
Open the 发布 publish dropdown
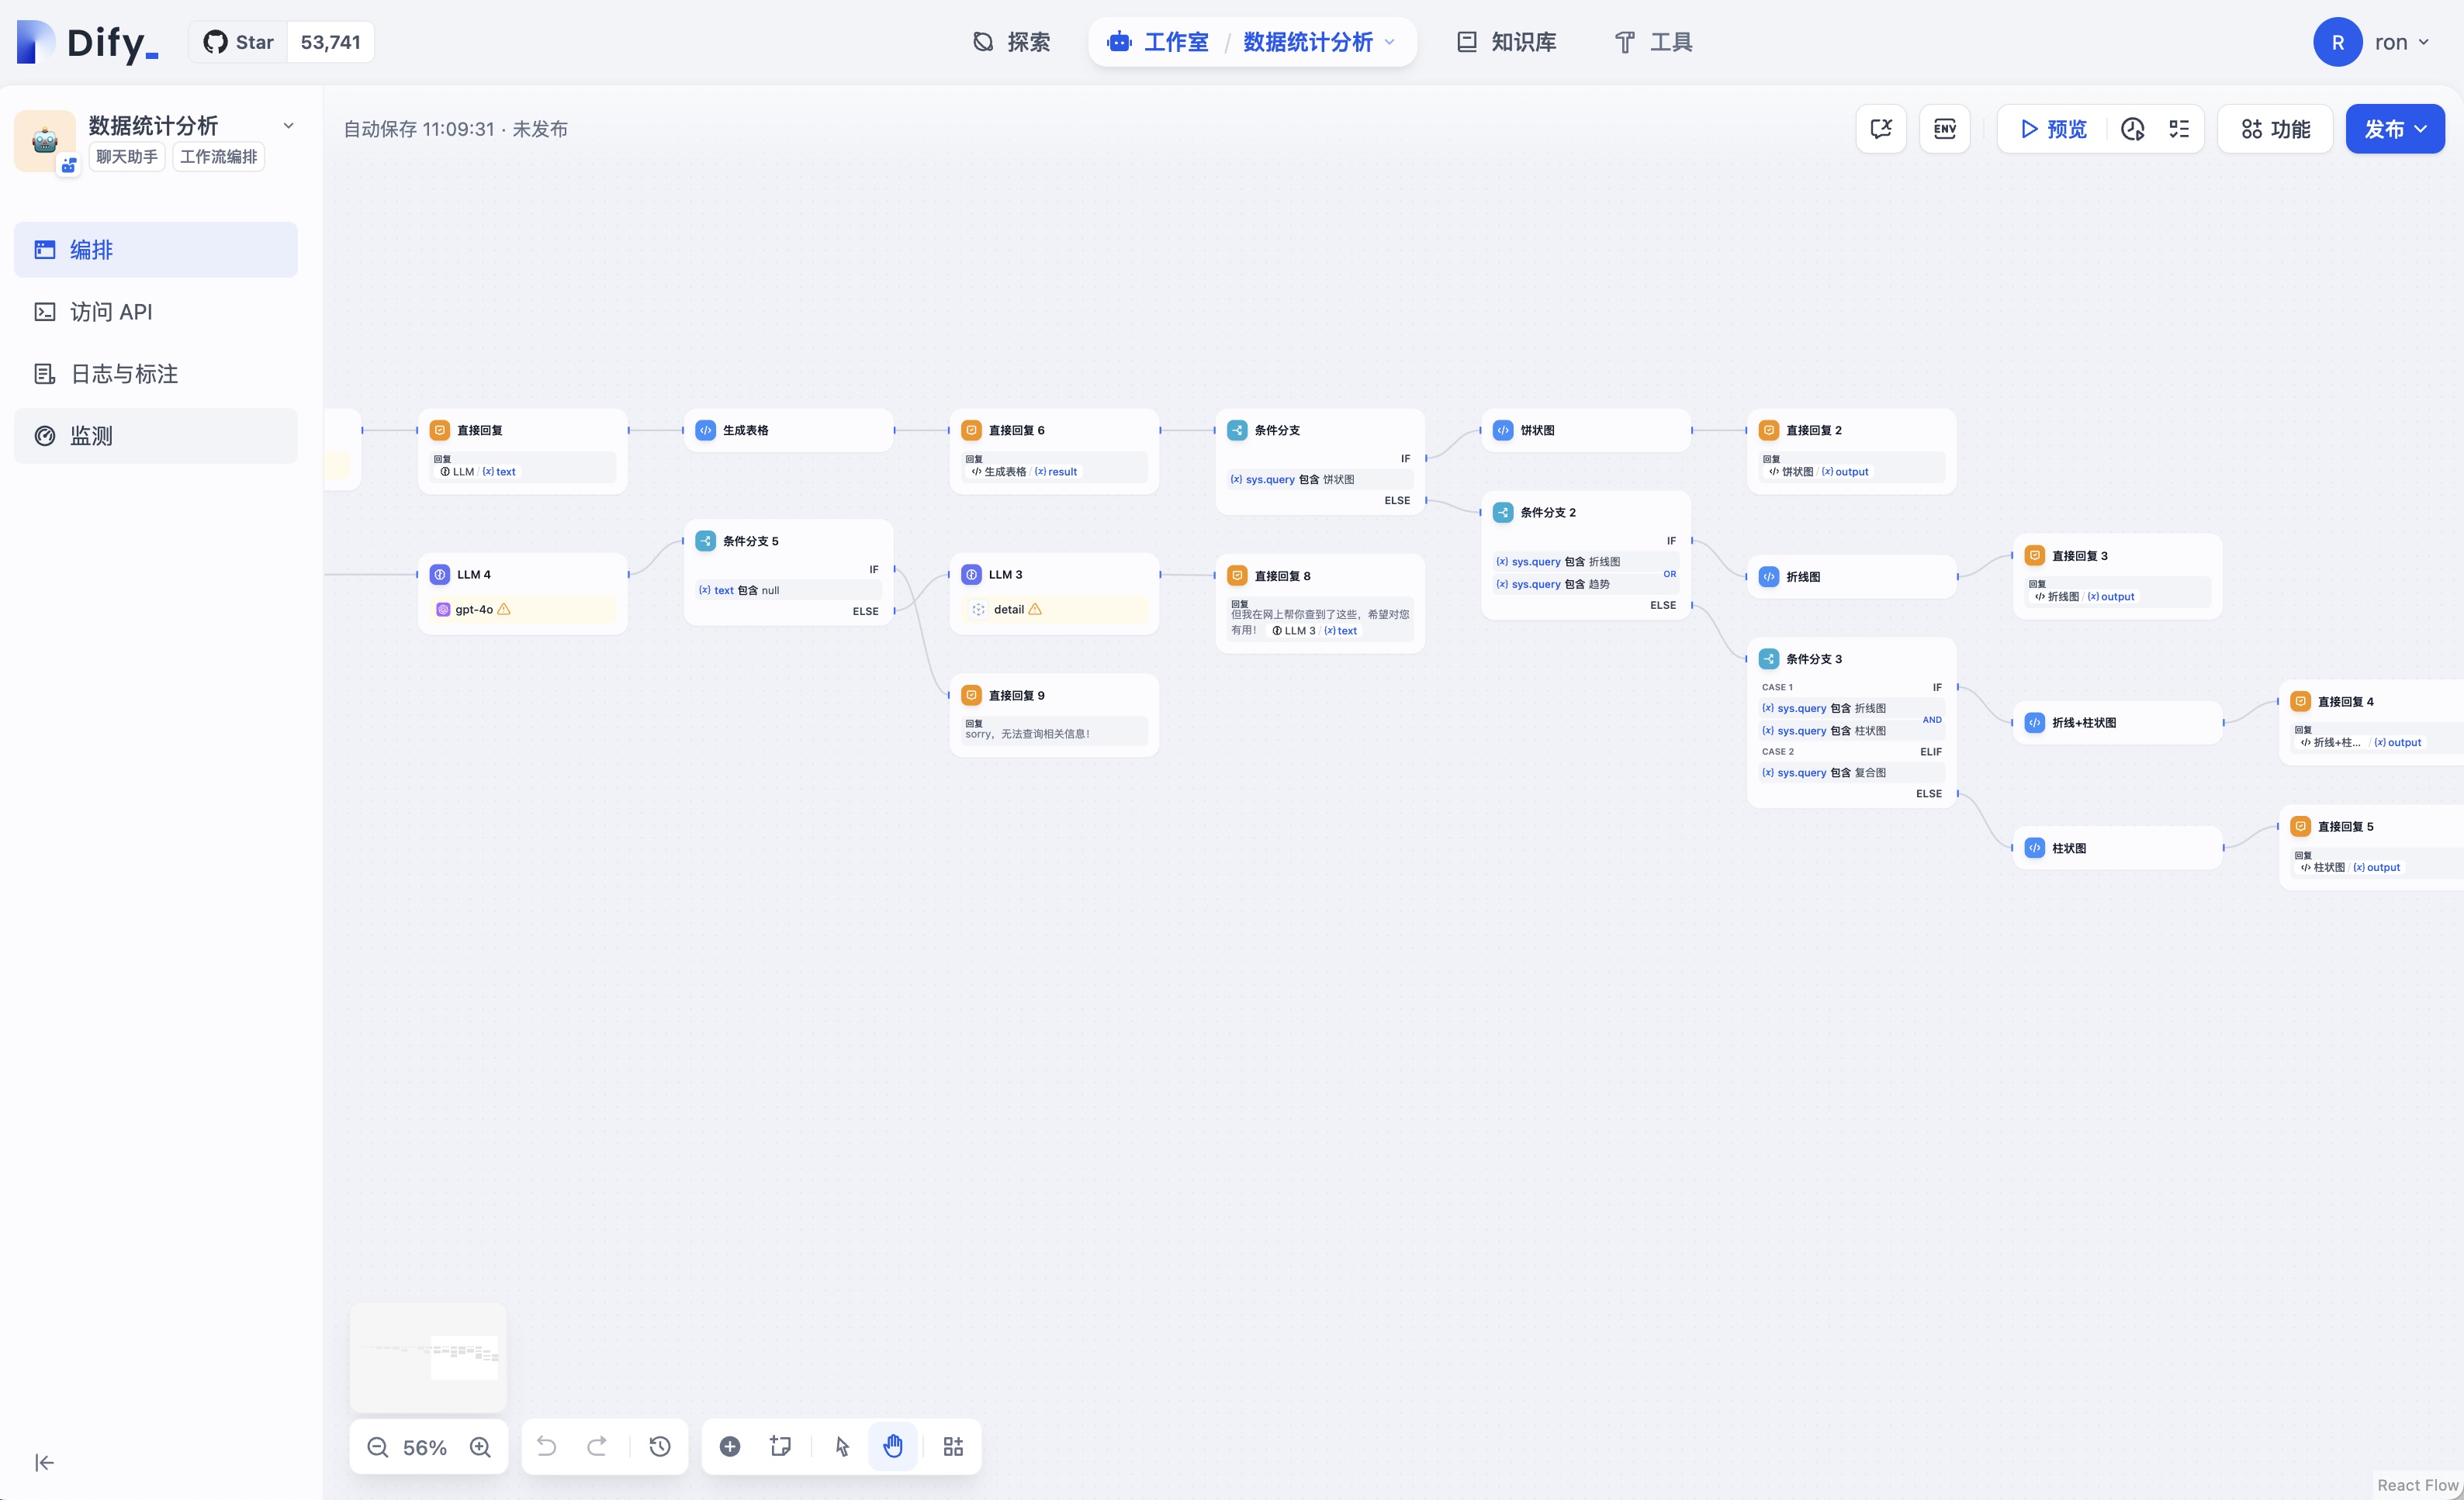[x=2394, y=129]
